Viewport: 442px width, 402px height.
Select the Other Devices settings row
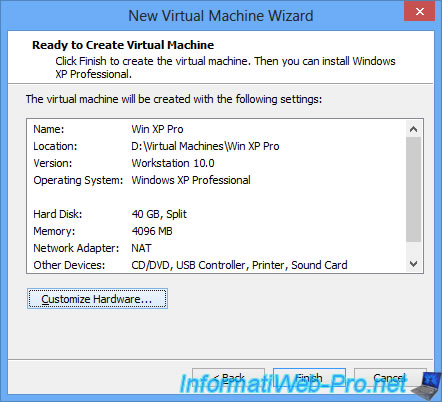(x=216, y=265)
